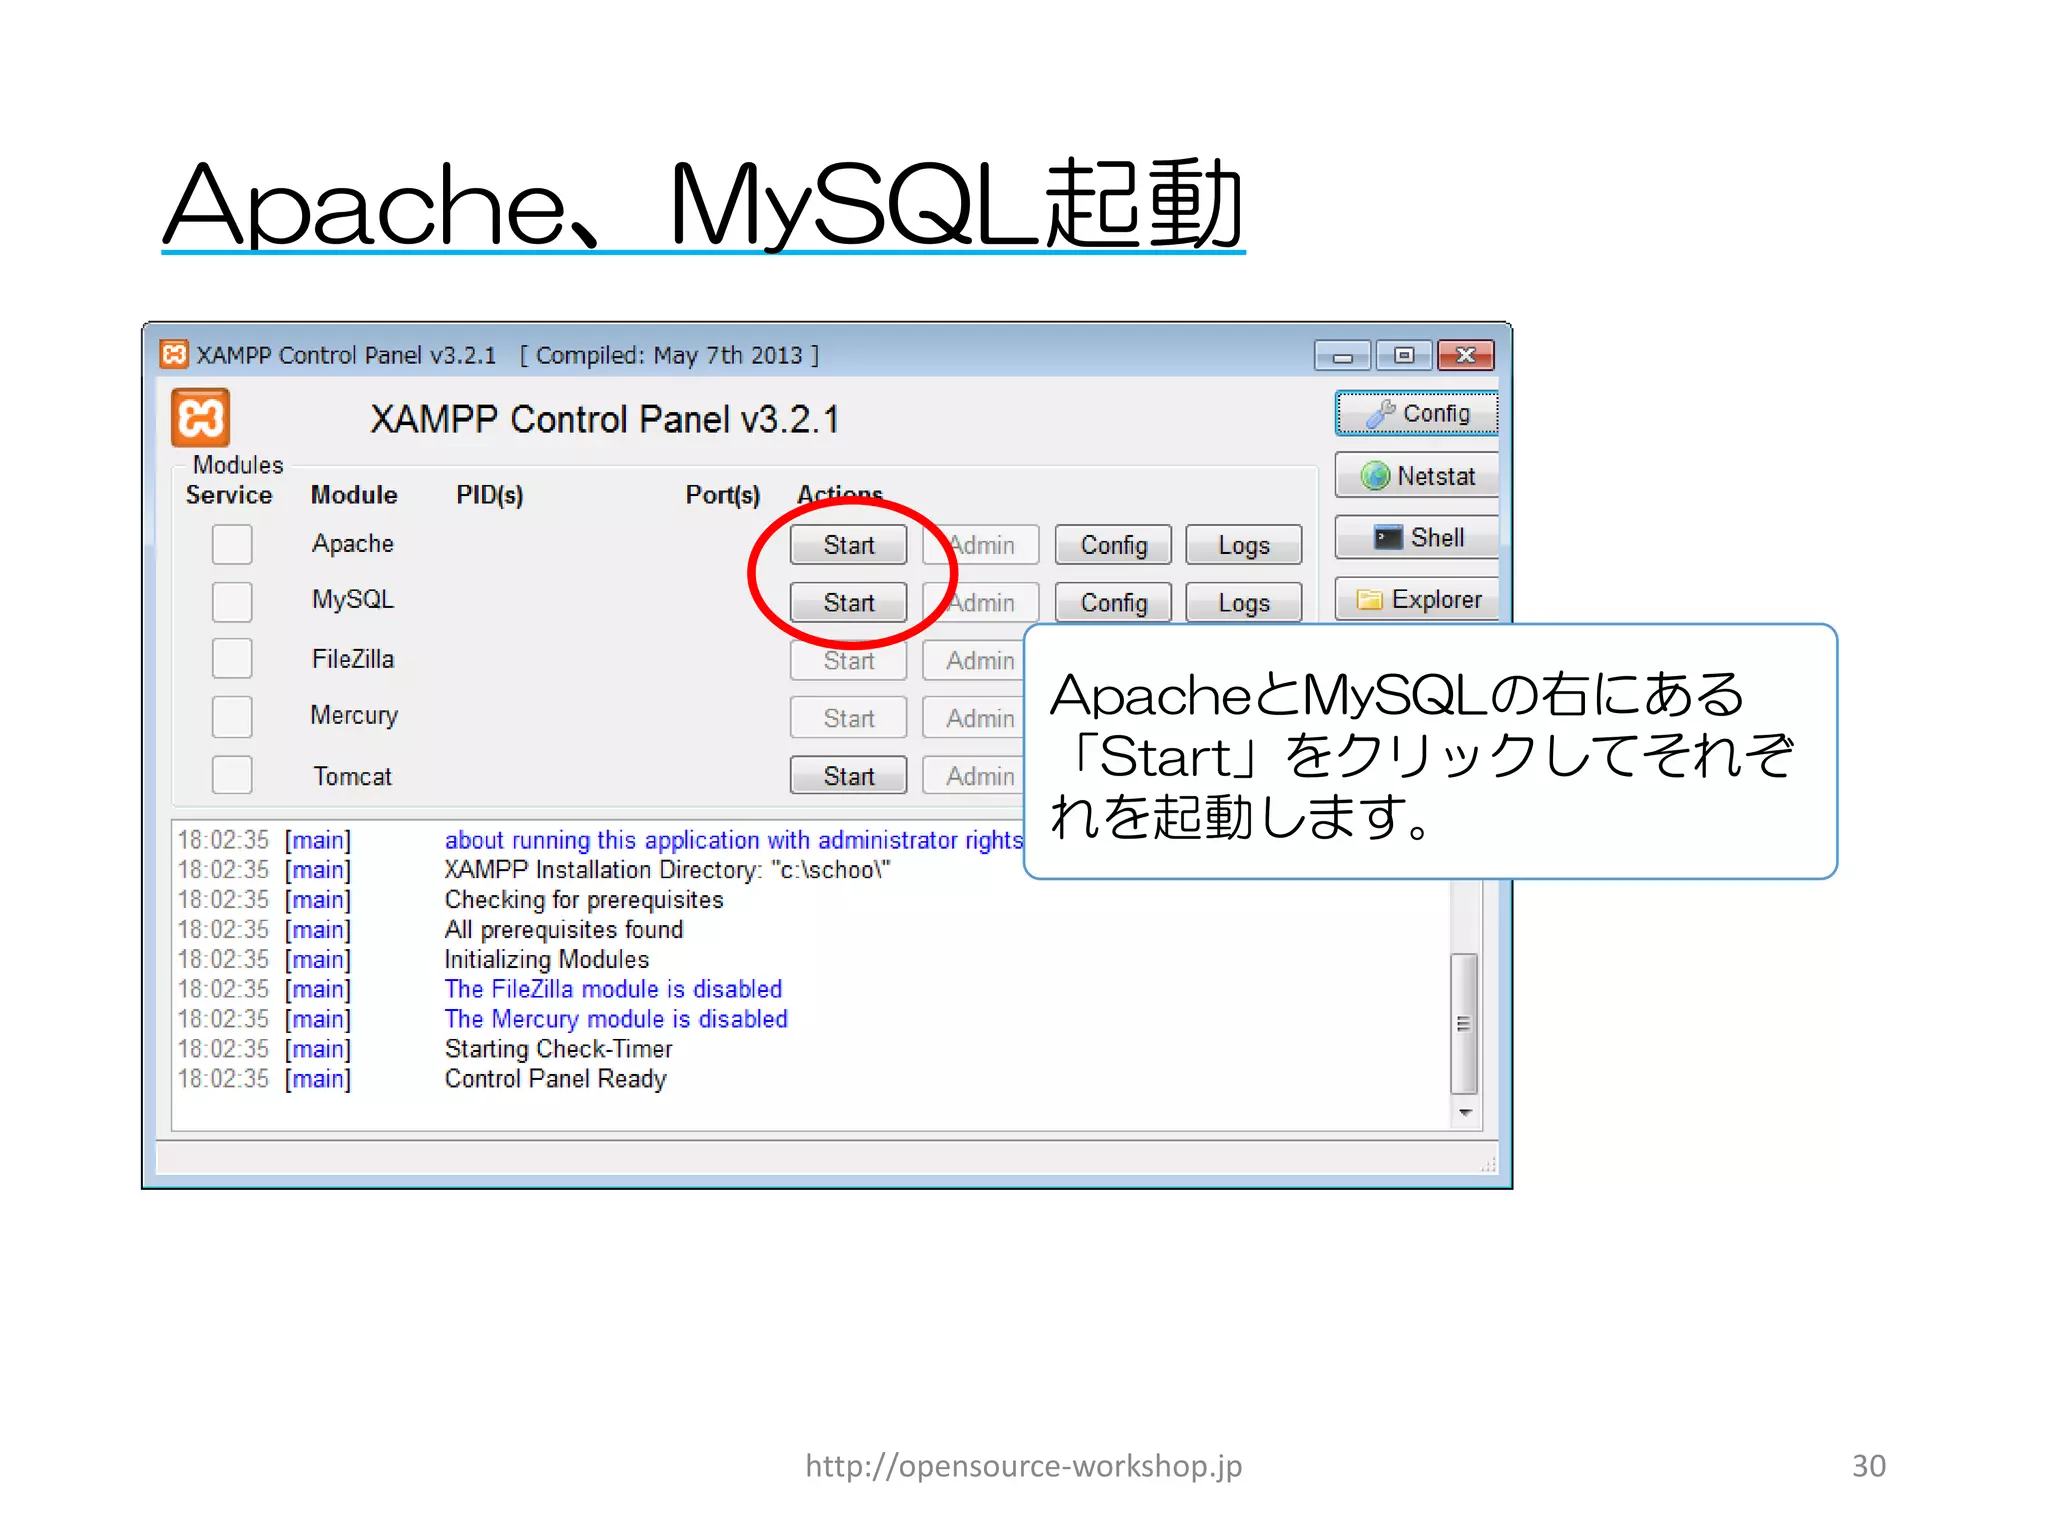Toggle the Tomcat service checkbox
This screenshot has width=2048, height=1536.
[232, 774]
